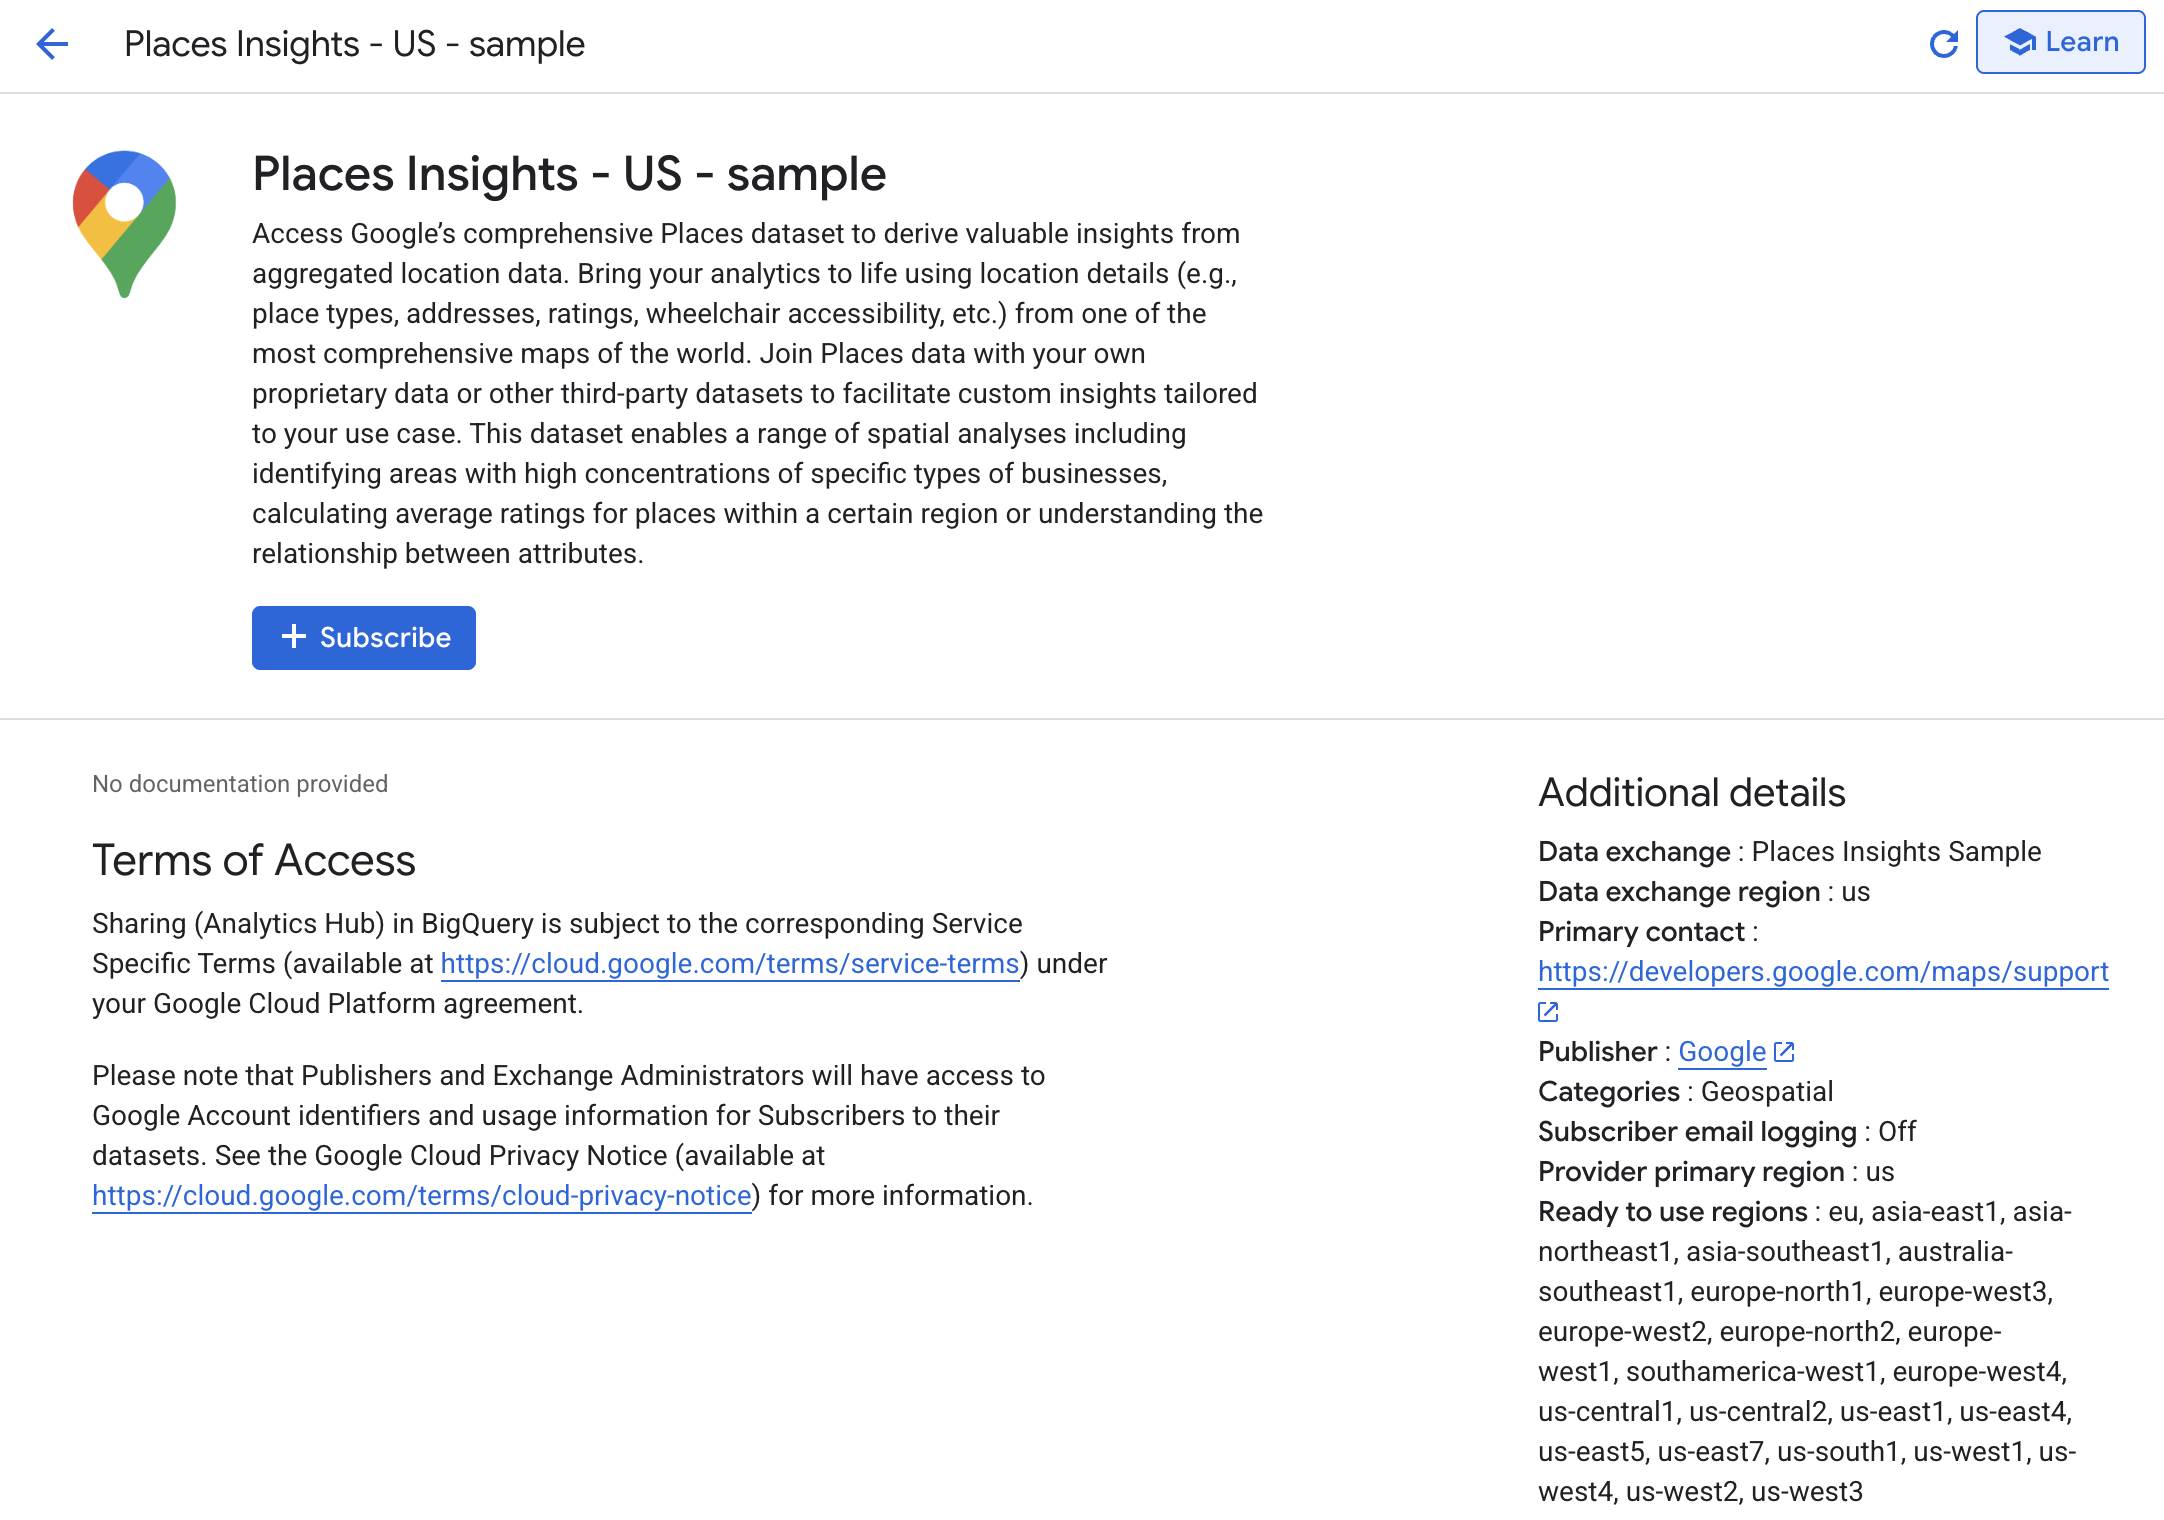Click the Subscriber email logging label
This screenshot has width=2164, height=1520.
[x=1696, y=1132]
